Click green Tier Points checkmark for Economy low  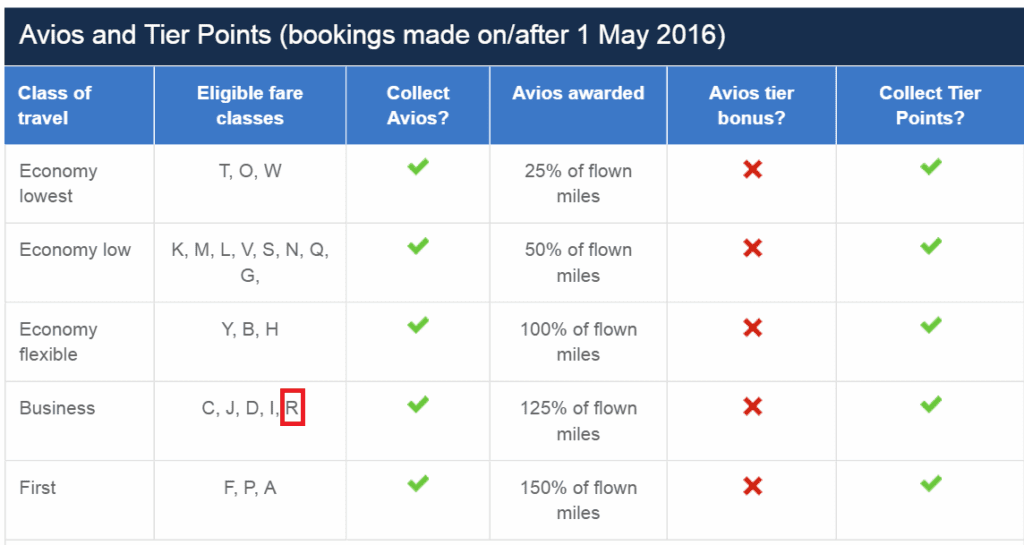point(931,246)
